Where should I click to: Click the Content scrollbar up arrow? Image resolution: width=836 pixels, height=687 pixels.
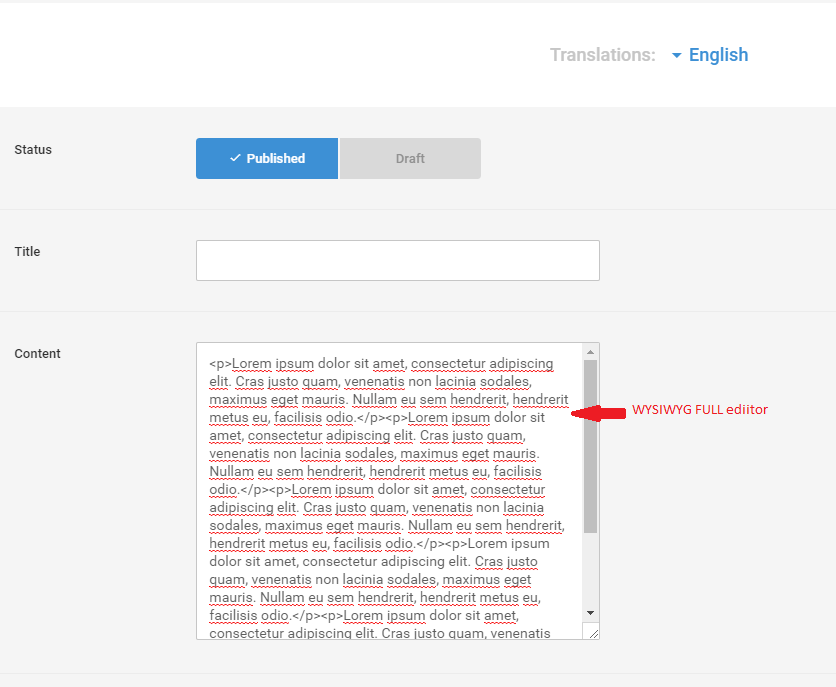point(590,352)
